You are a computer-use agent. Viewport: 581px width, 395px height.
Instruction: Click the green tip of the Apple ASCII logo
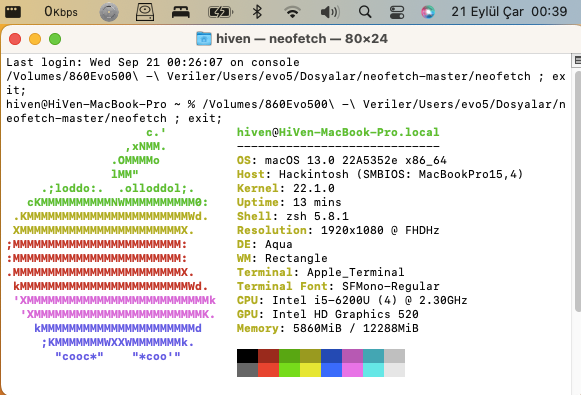156,132
